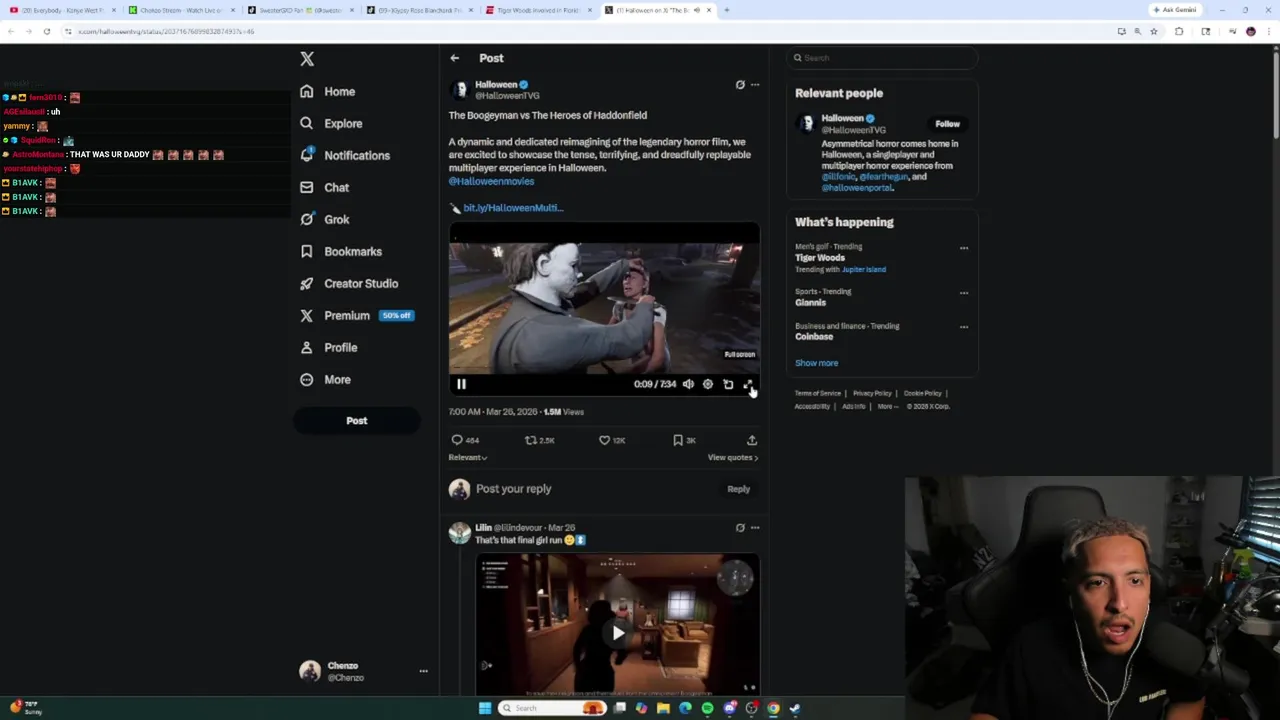Open three-dot menu on Lilin's reply
The width and height of the screenshot is (1280, 720).
pyautogui.click(x=755, y=528)
